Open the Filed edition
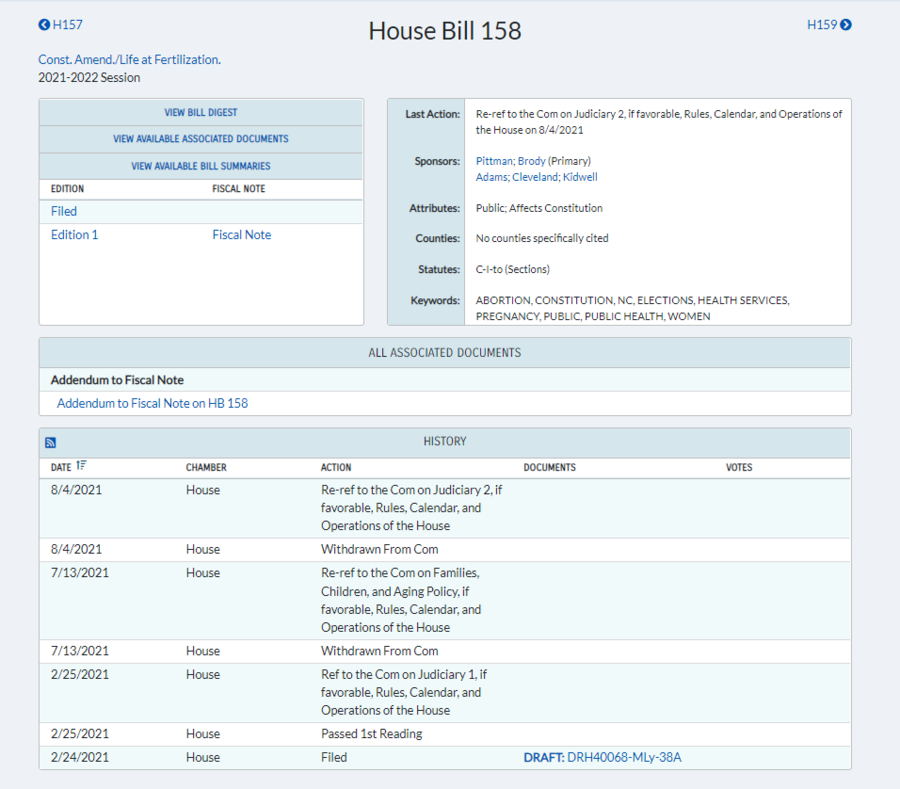900x789 pixels. point(64,211)
